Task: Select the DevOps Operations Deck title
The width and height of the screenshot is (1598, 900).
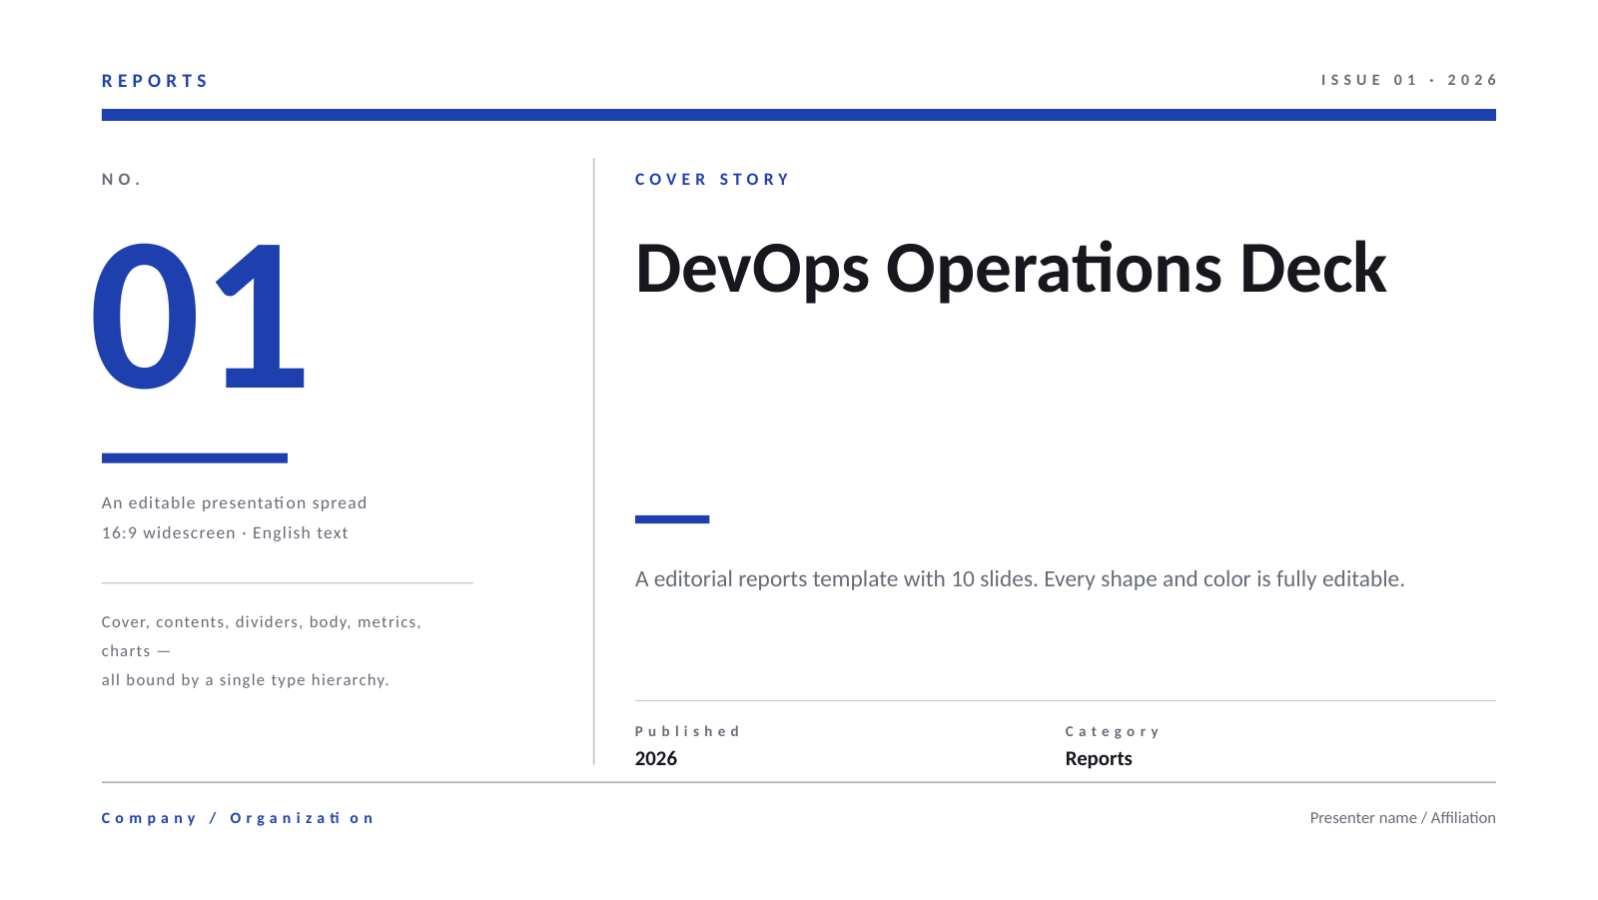Action: 1011,268
